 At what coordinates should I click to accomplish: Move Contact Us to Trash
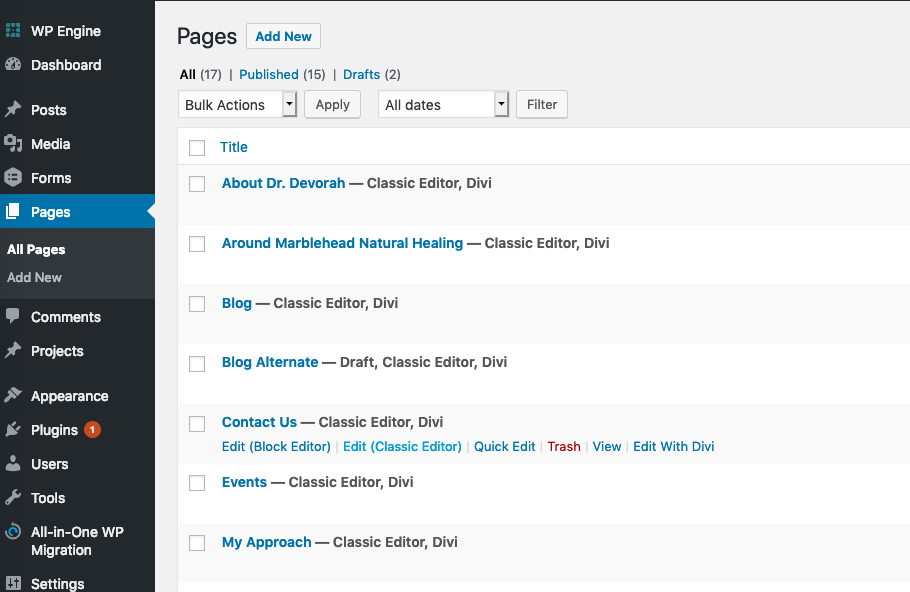[x=564, y=446]
